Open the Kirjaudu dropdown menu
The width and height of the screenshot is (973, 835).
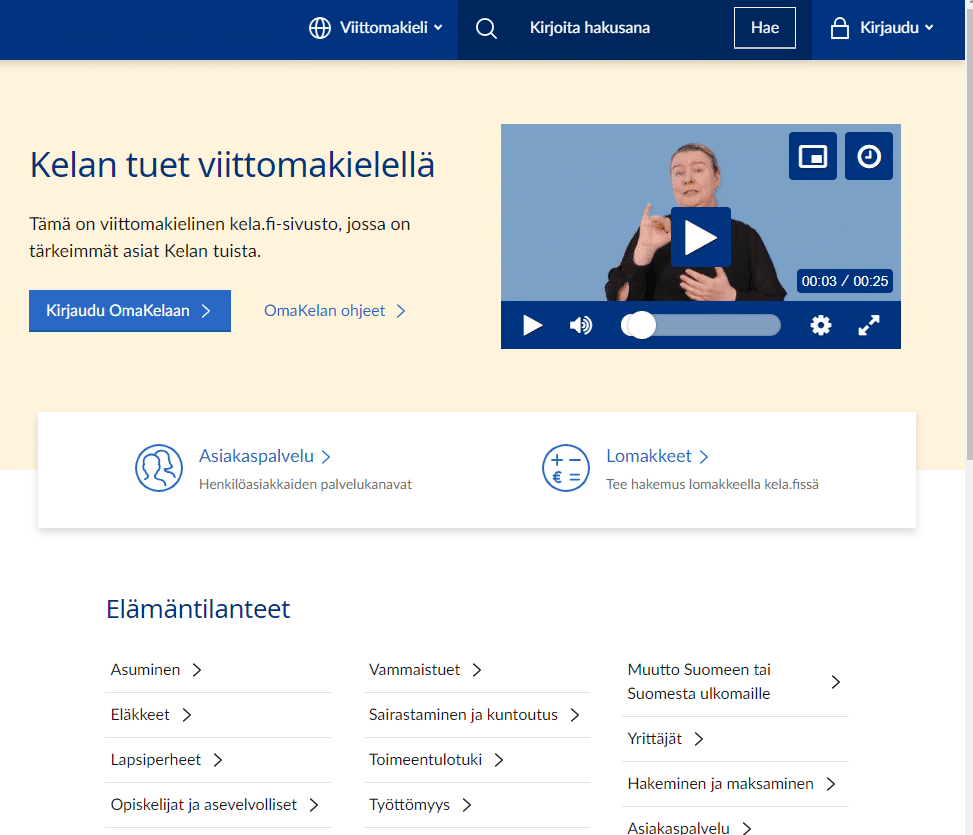(888, 27)
